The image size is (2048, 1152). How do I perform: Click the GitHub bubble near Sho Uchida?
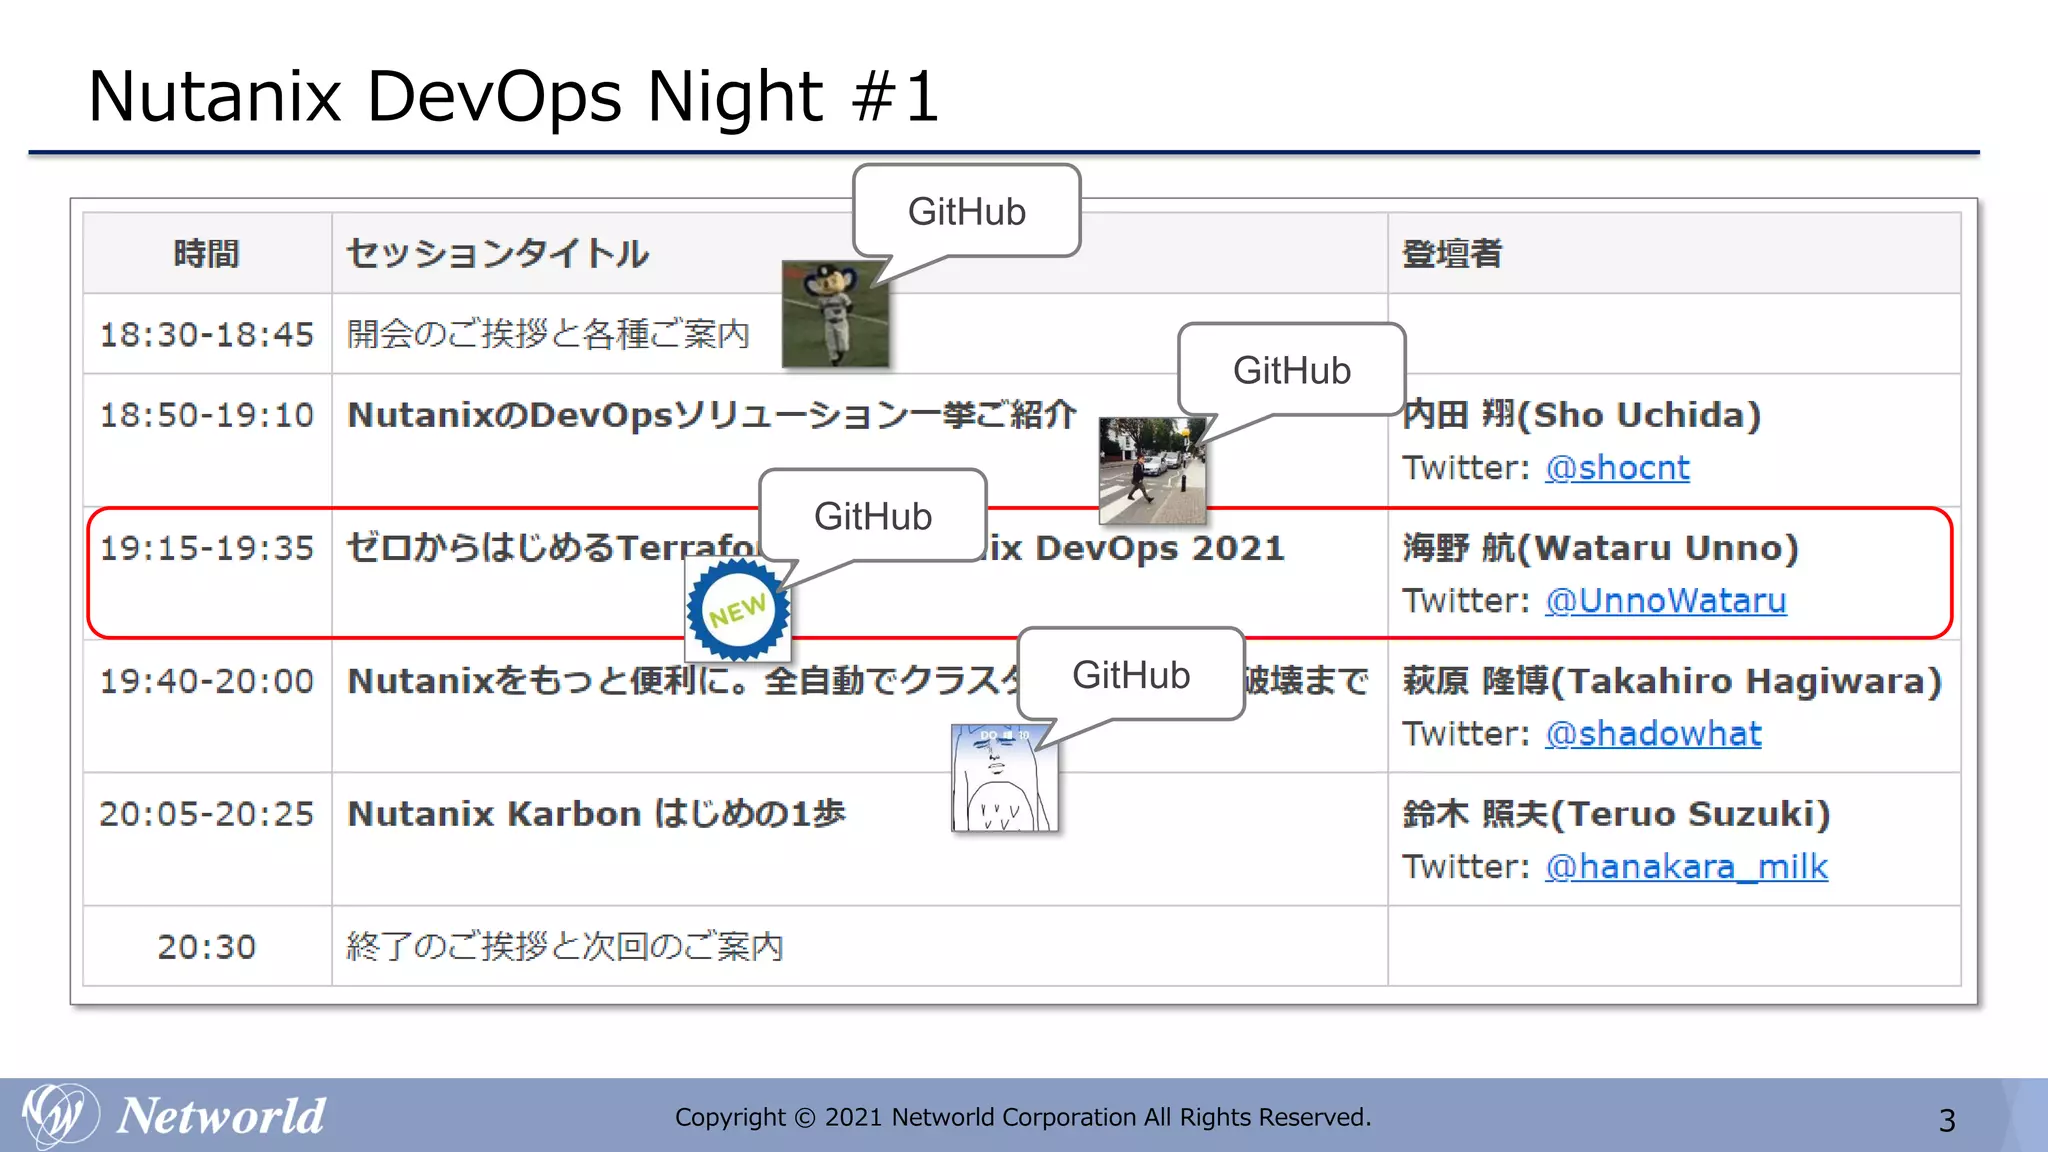(x=1291, y=370)
